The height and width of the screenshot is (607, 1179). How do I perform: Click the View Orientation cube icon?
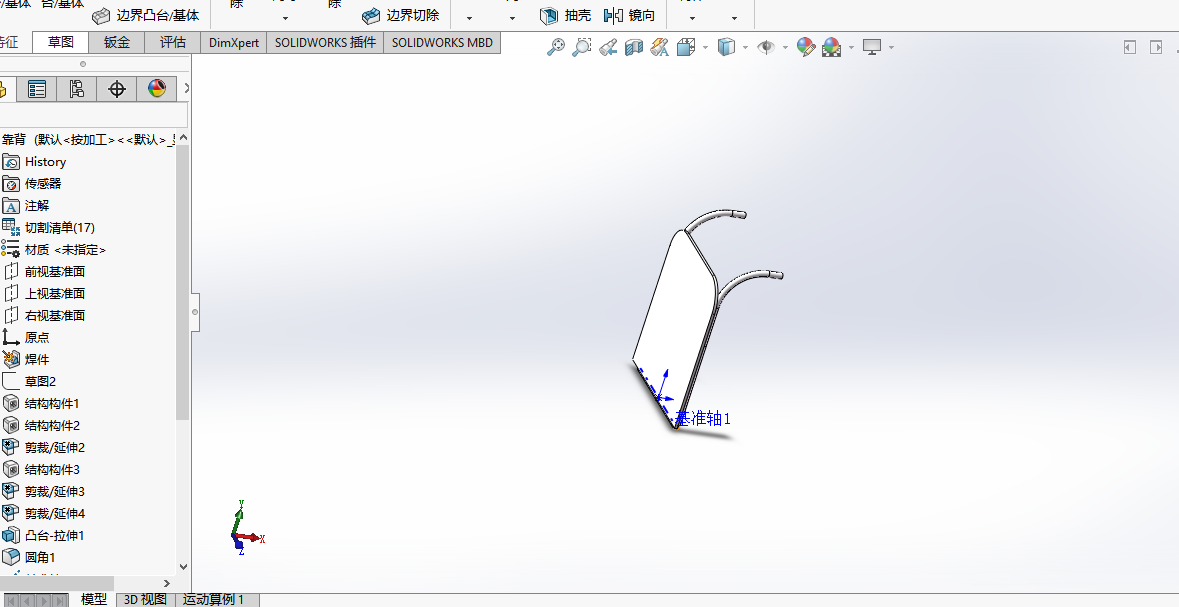686,47
